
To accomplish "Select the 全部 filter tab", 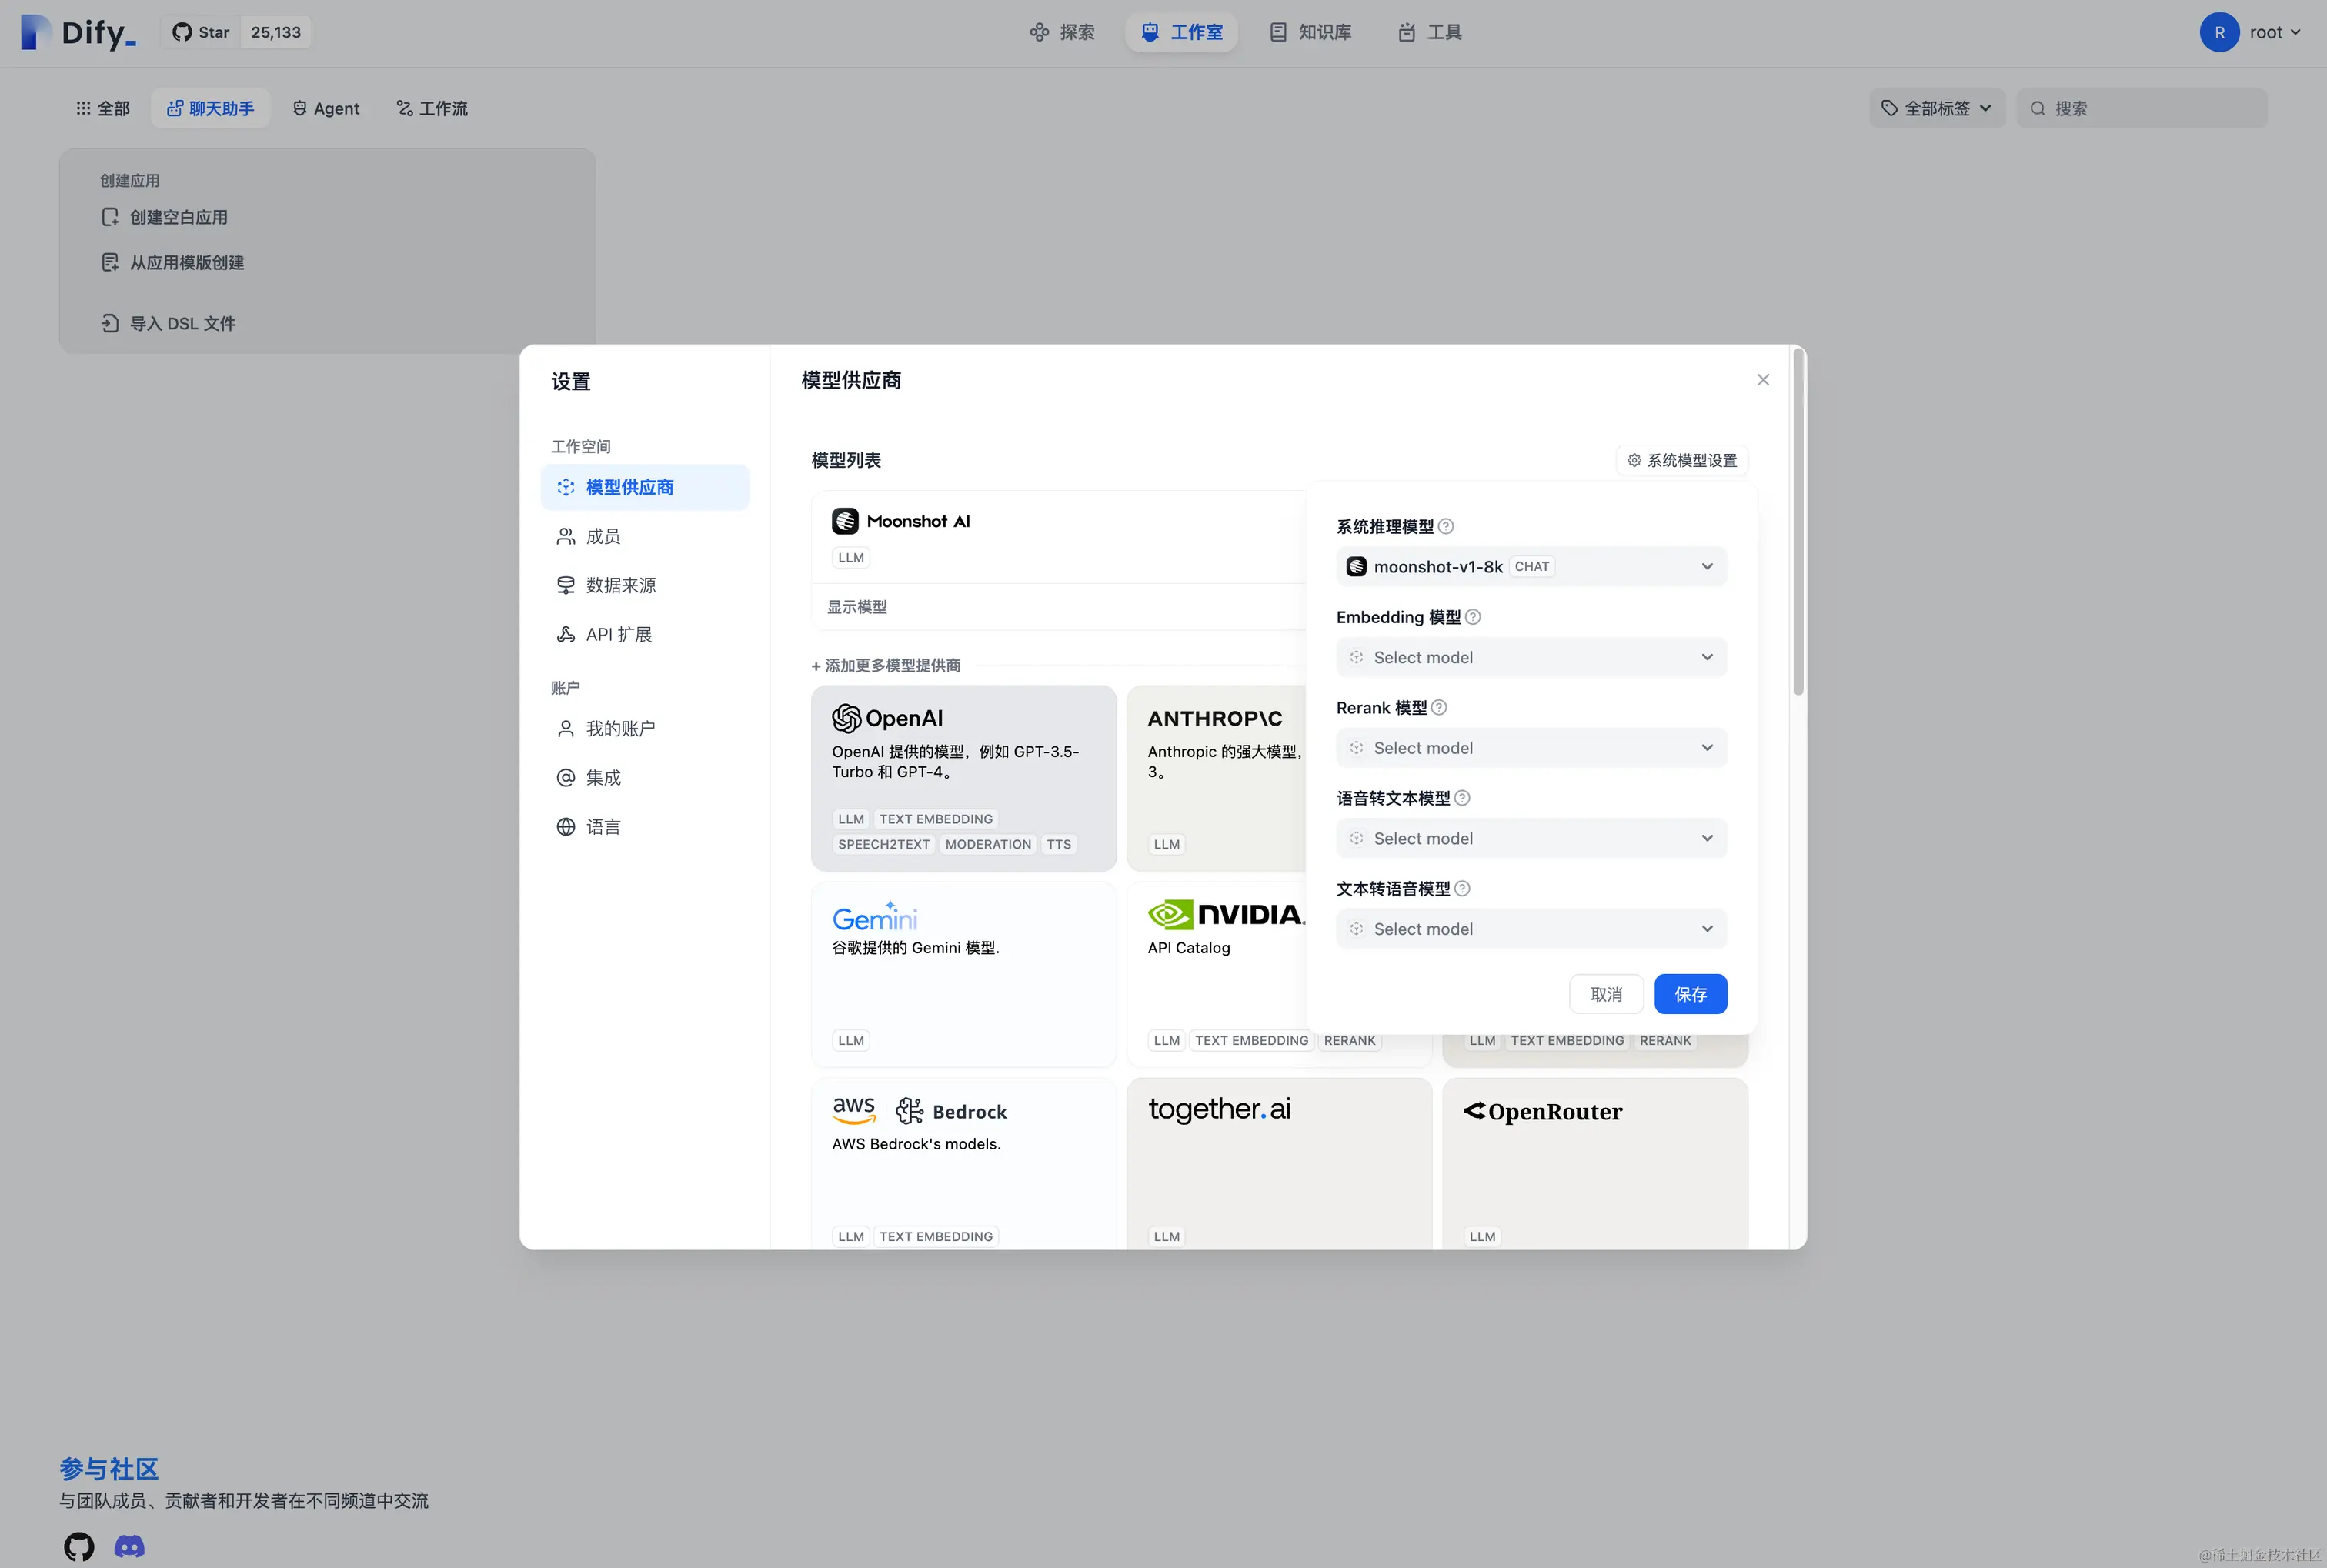I will [103, 108].
